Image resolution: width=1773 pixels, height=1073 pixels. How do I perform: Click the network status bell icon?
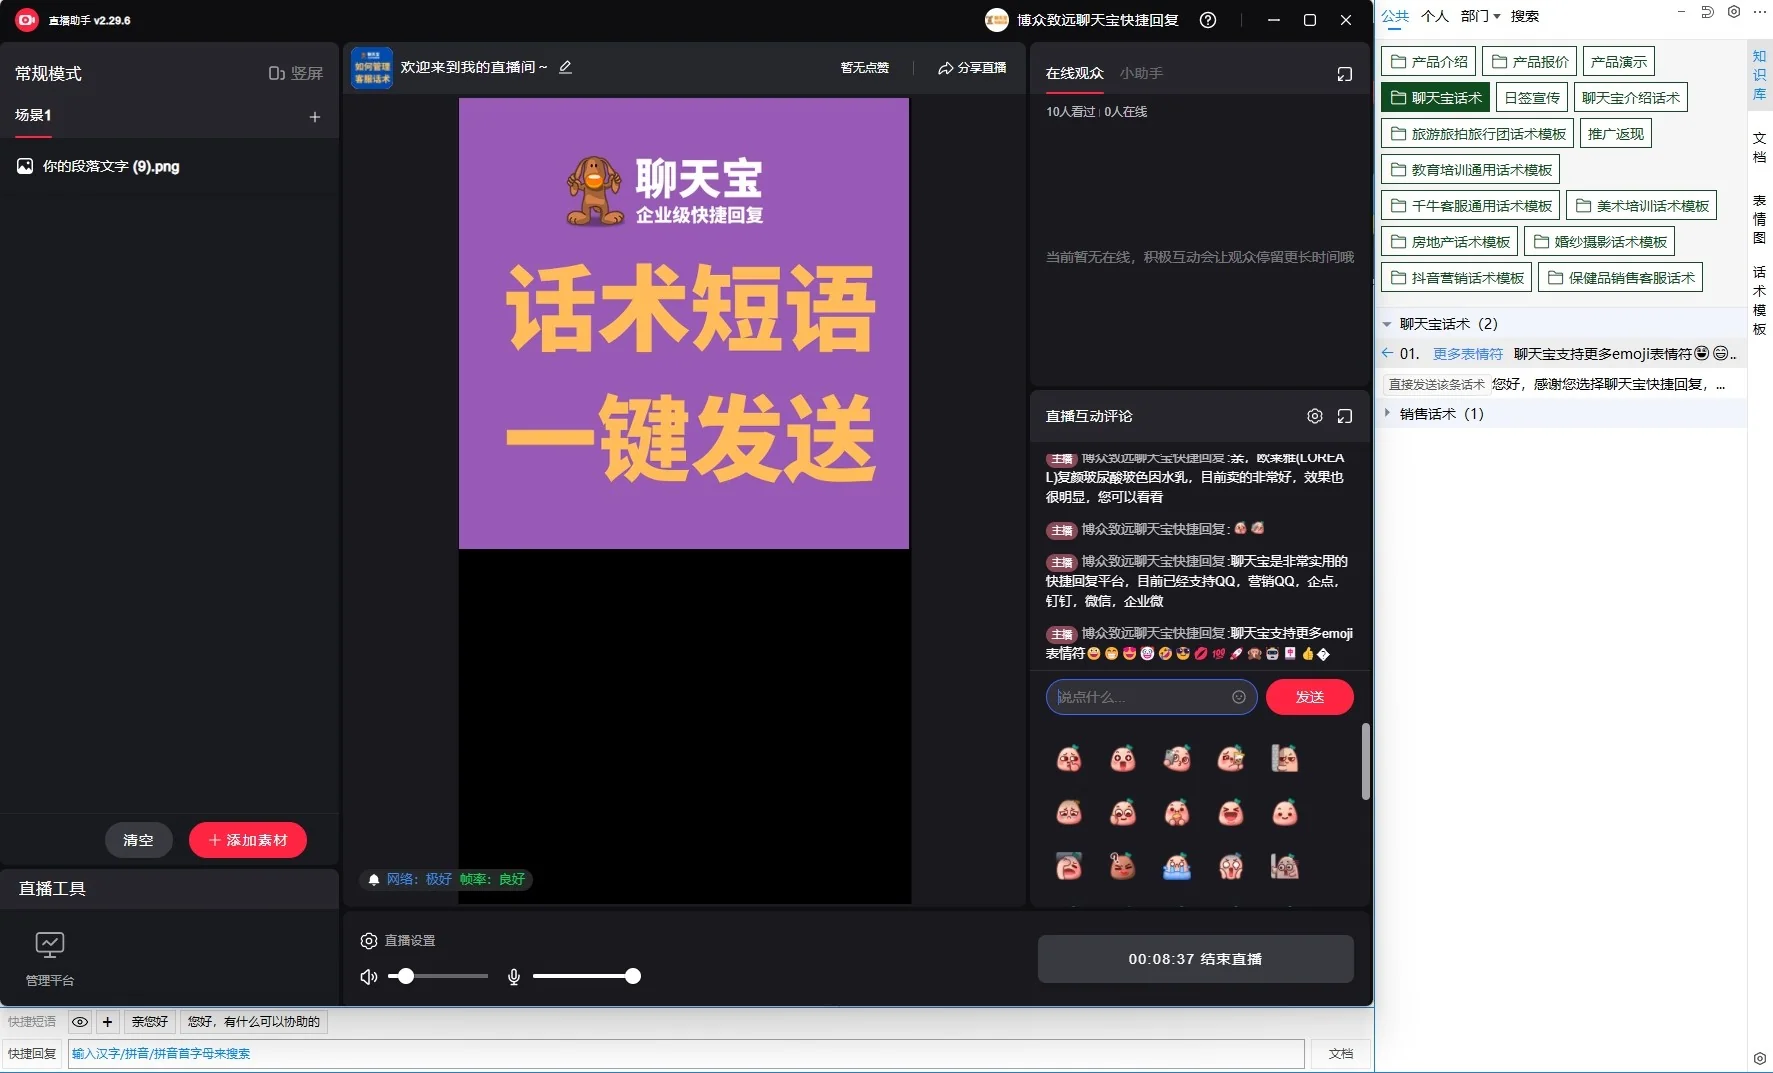tap(374, 880)
